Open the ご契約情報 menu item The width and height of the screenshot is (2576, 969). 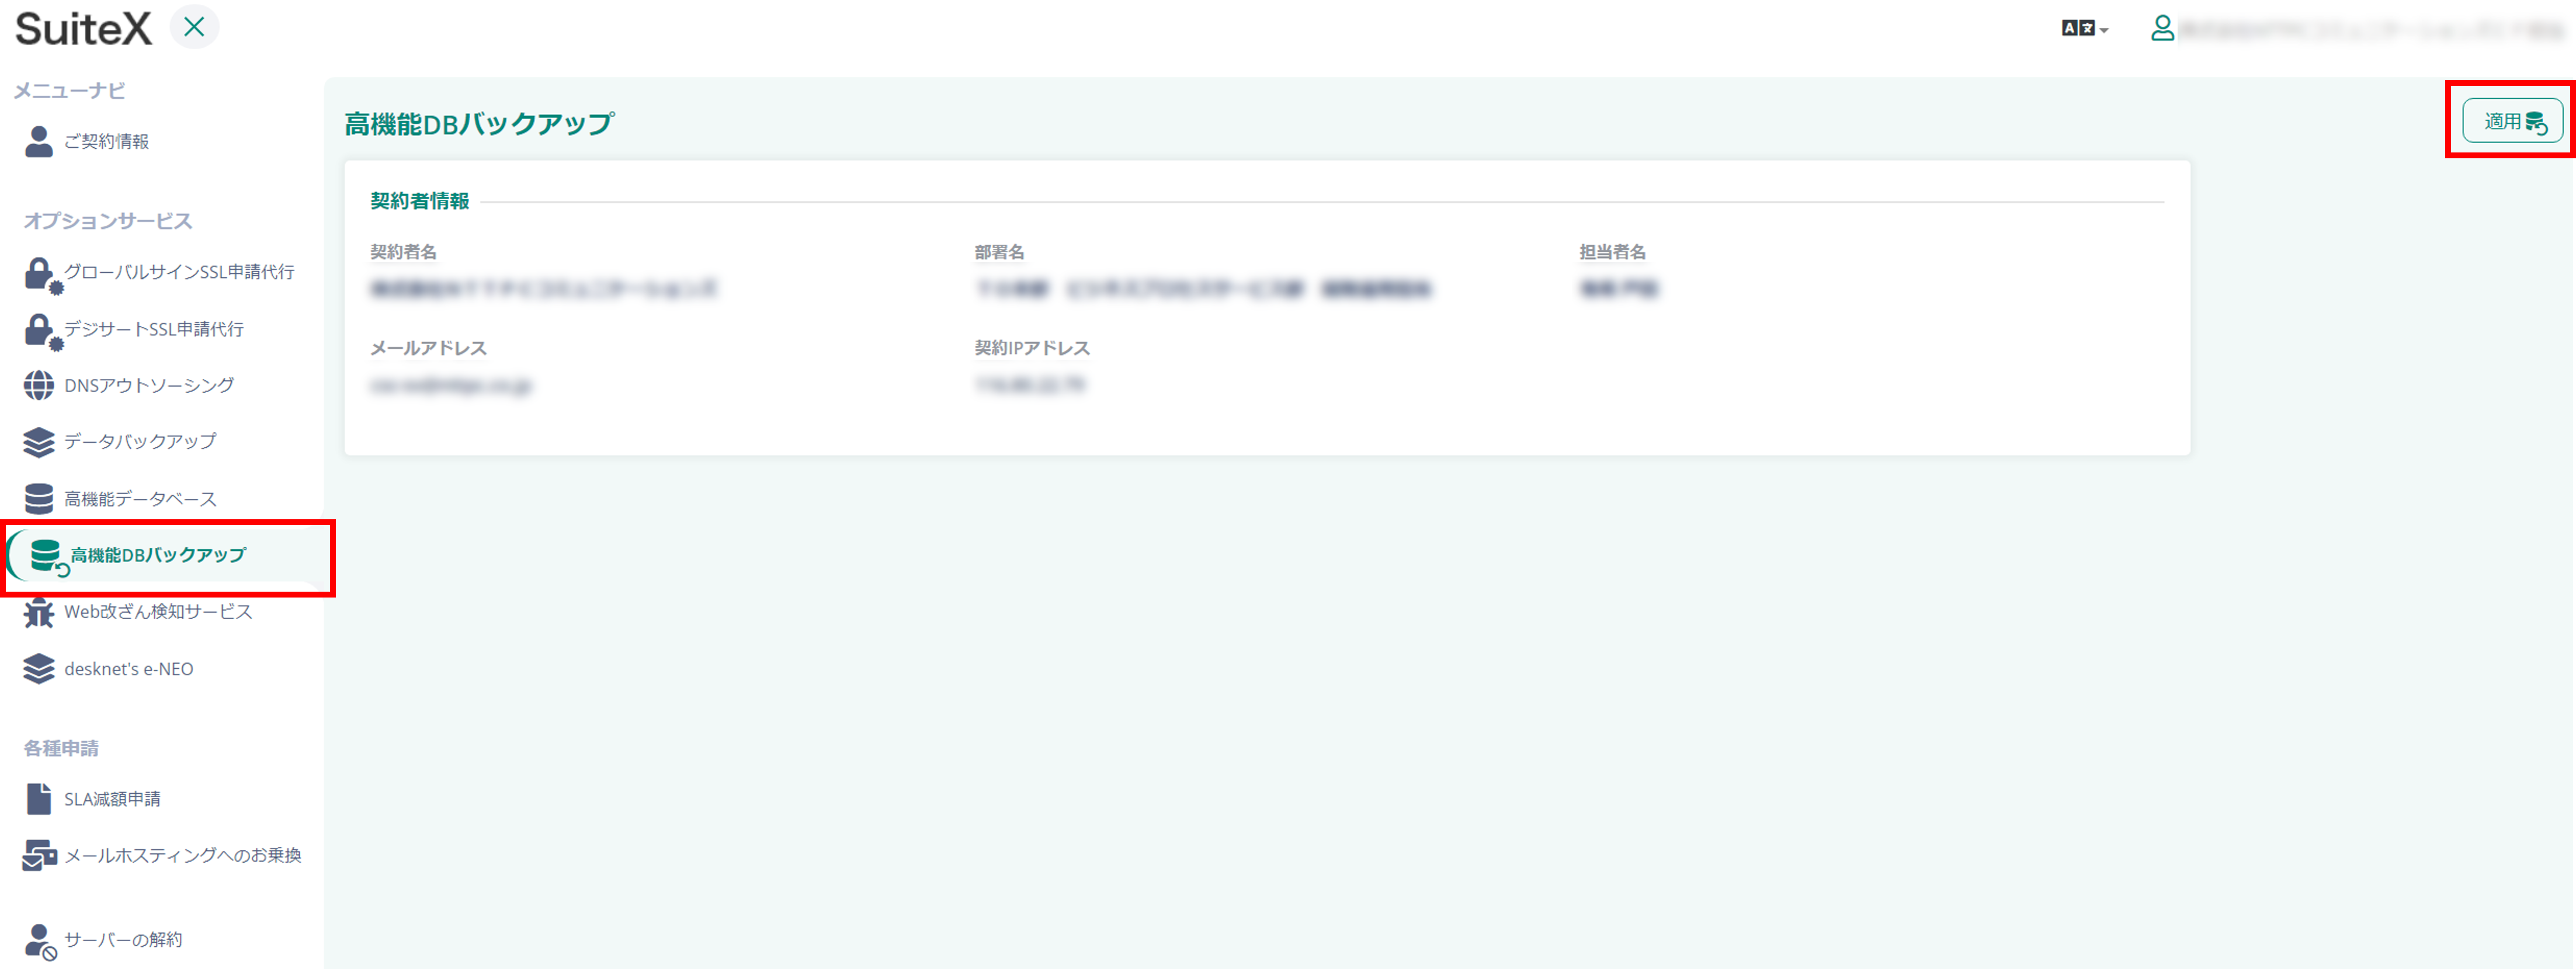(x=106, y=142)
